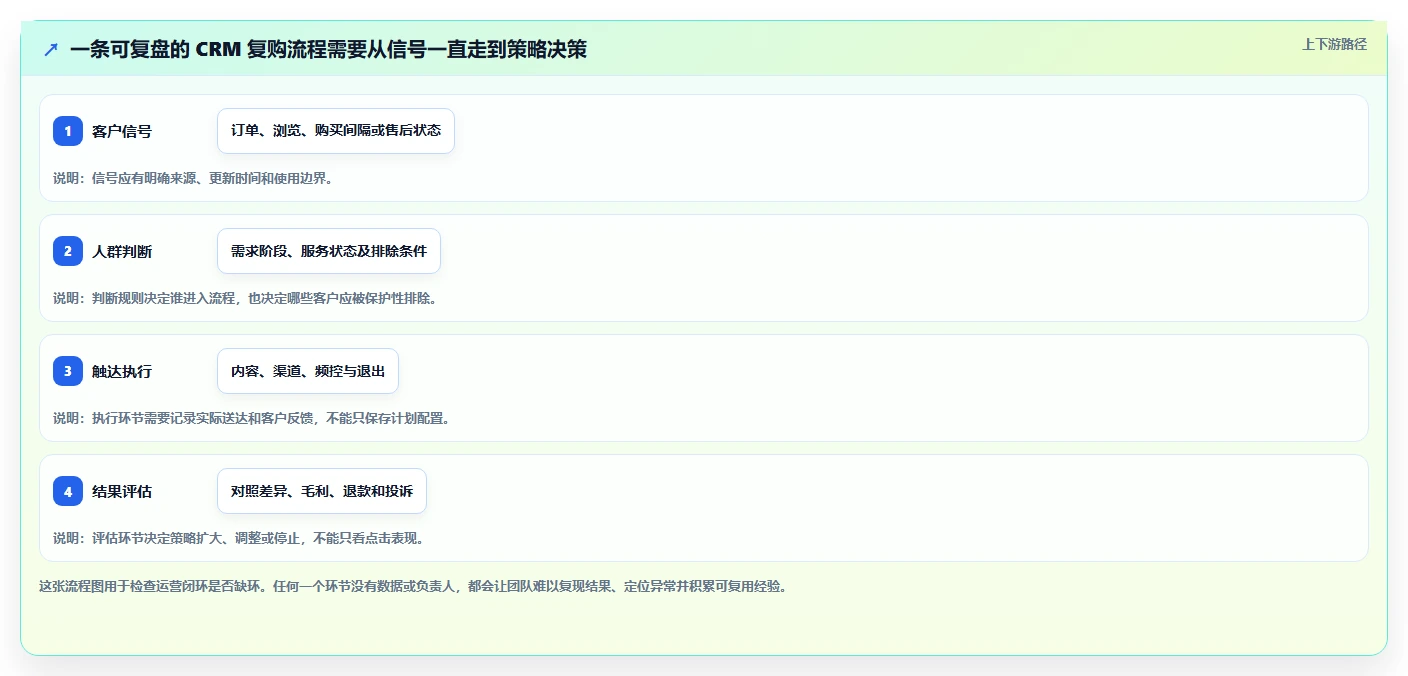The width and height of the screenshot is (1408, 676).
Task: Click step number 1 badge
Action: tap(68, 131)
